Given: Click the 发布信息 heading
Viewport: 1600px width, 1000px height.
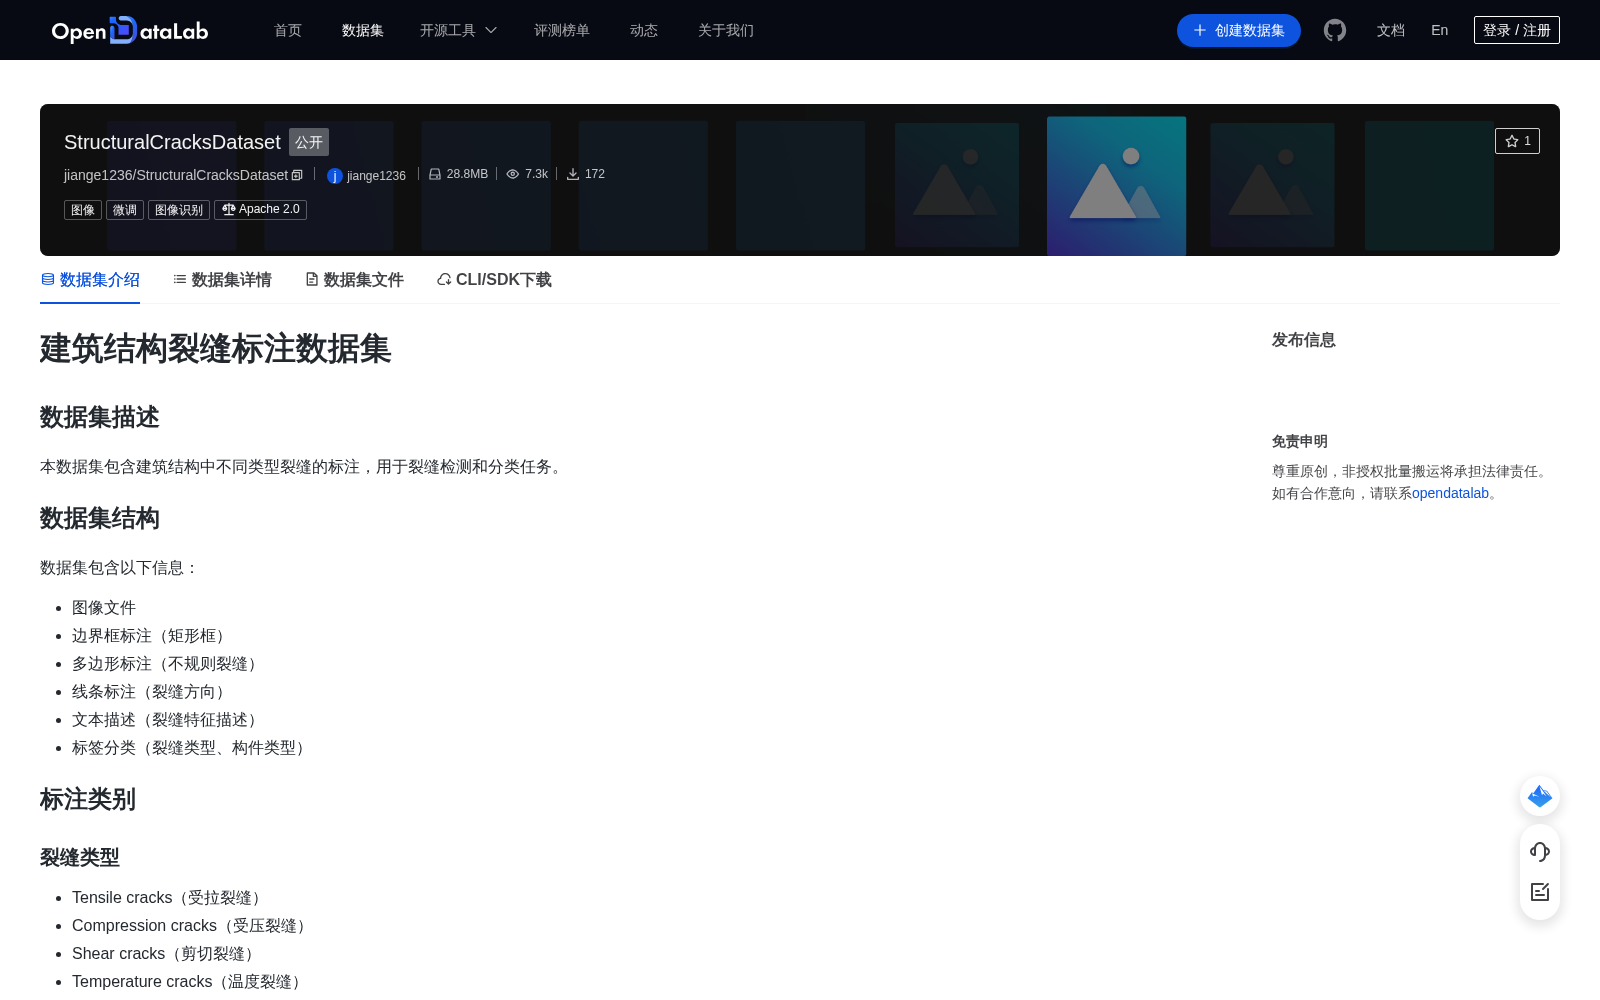Looking at the screenshot, I should point(1304,340).
